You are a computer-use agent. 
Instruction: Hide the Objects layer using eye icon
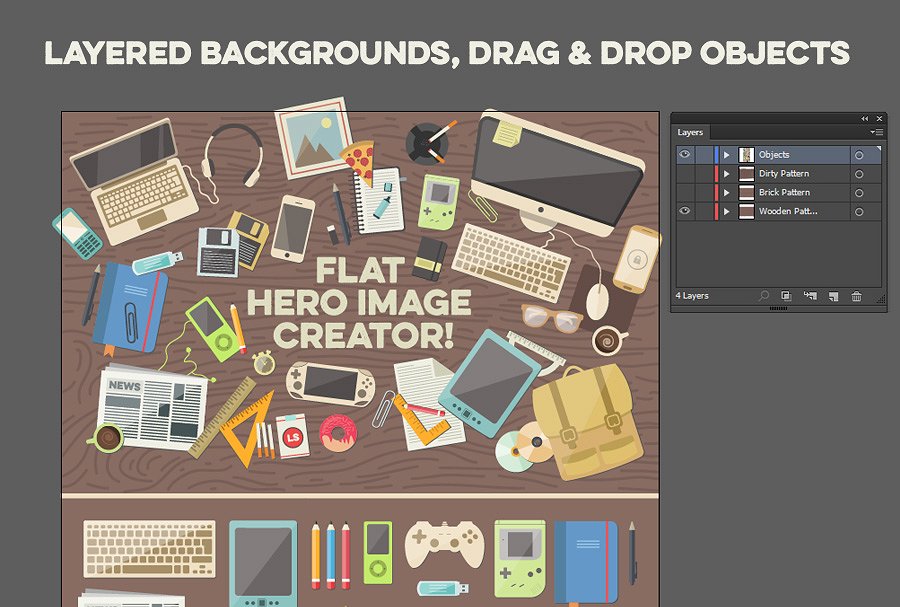coord(685,155)
